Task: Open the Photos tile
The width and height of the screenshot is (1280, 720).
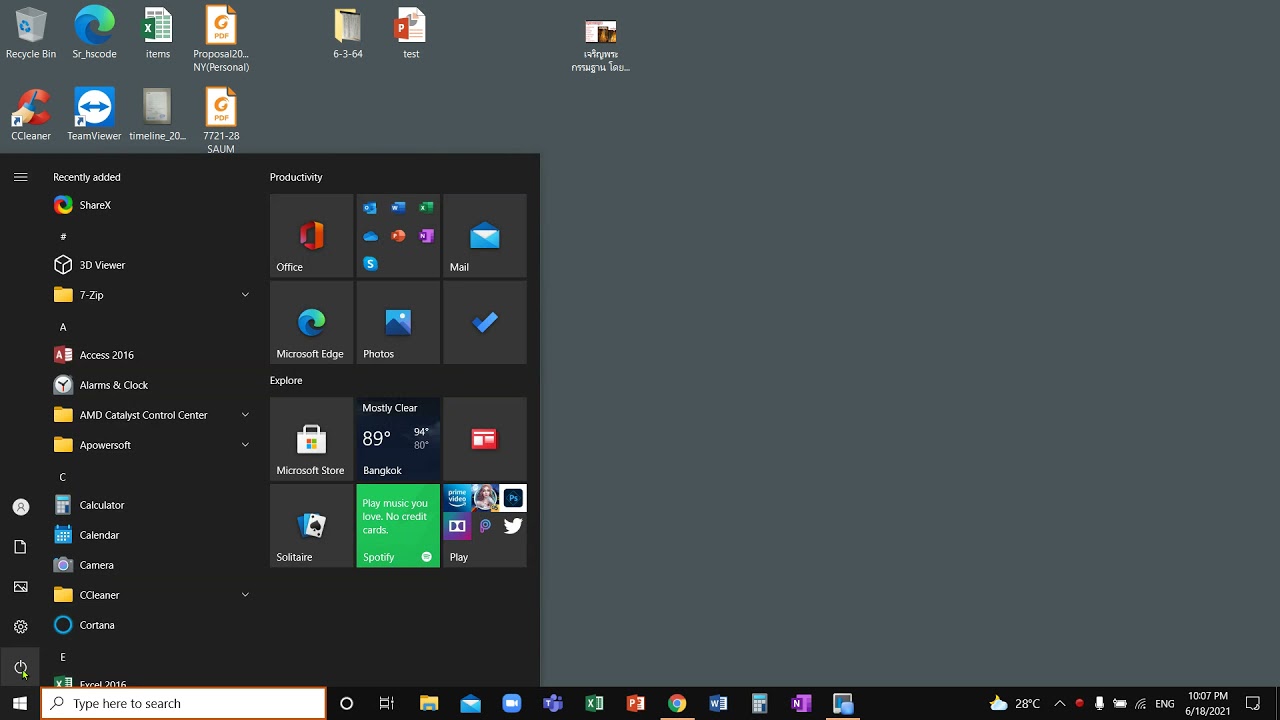Action: click(398, 323)
